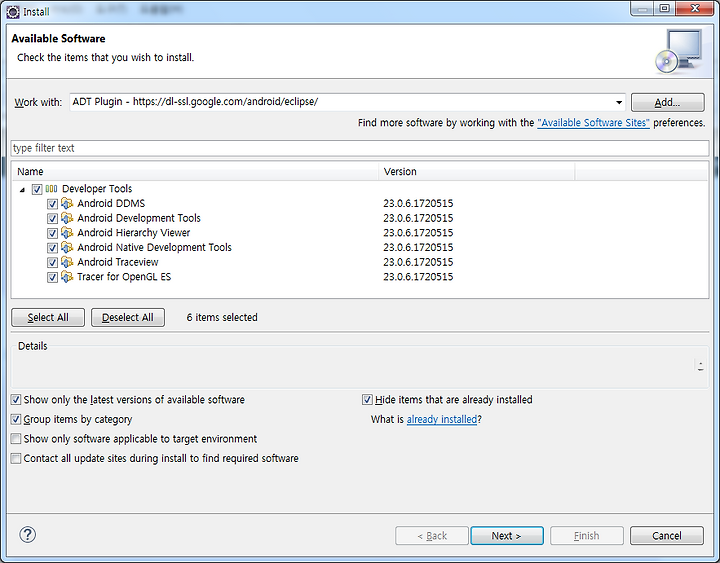Click the Deselect All button
Image resolution: width=720 pixels, height=563 pixels.
point(128,317)
